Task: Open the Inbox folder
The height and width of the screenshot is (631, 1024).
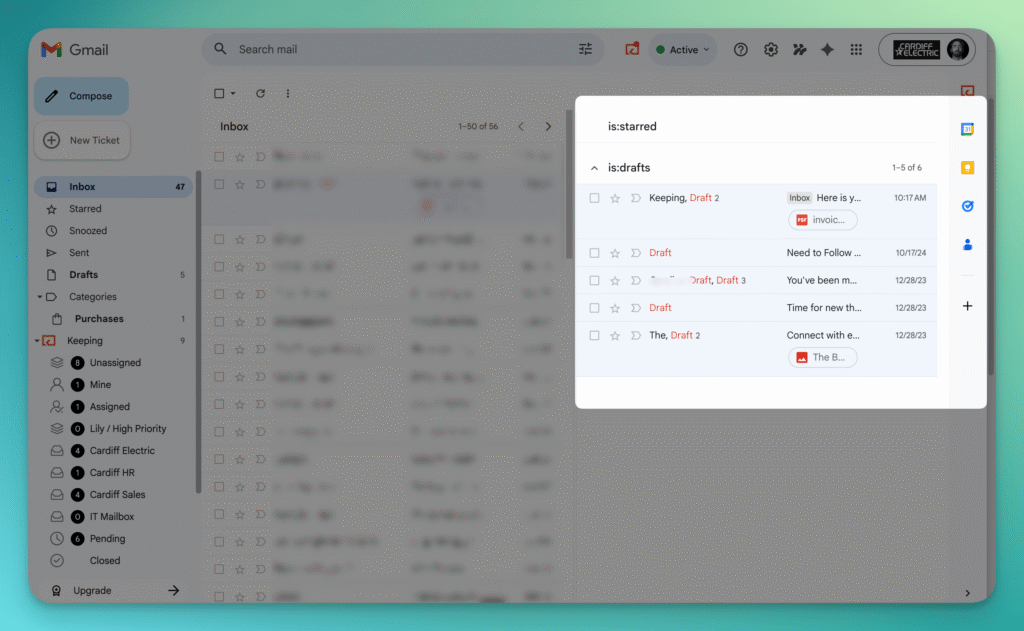Action: click(113, 187)
